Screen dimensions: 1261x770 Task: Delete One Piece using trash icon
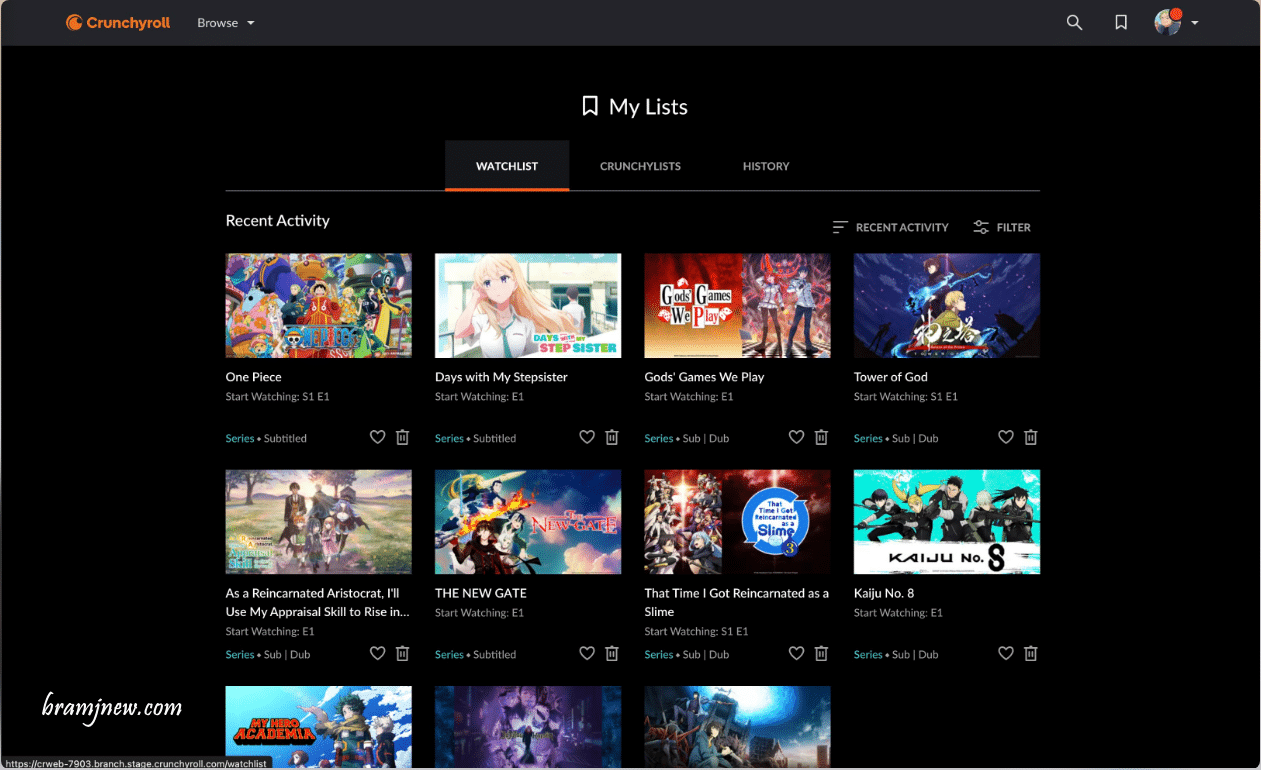click(402, 437)
